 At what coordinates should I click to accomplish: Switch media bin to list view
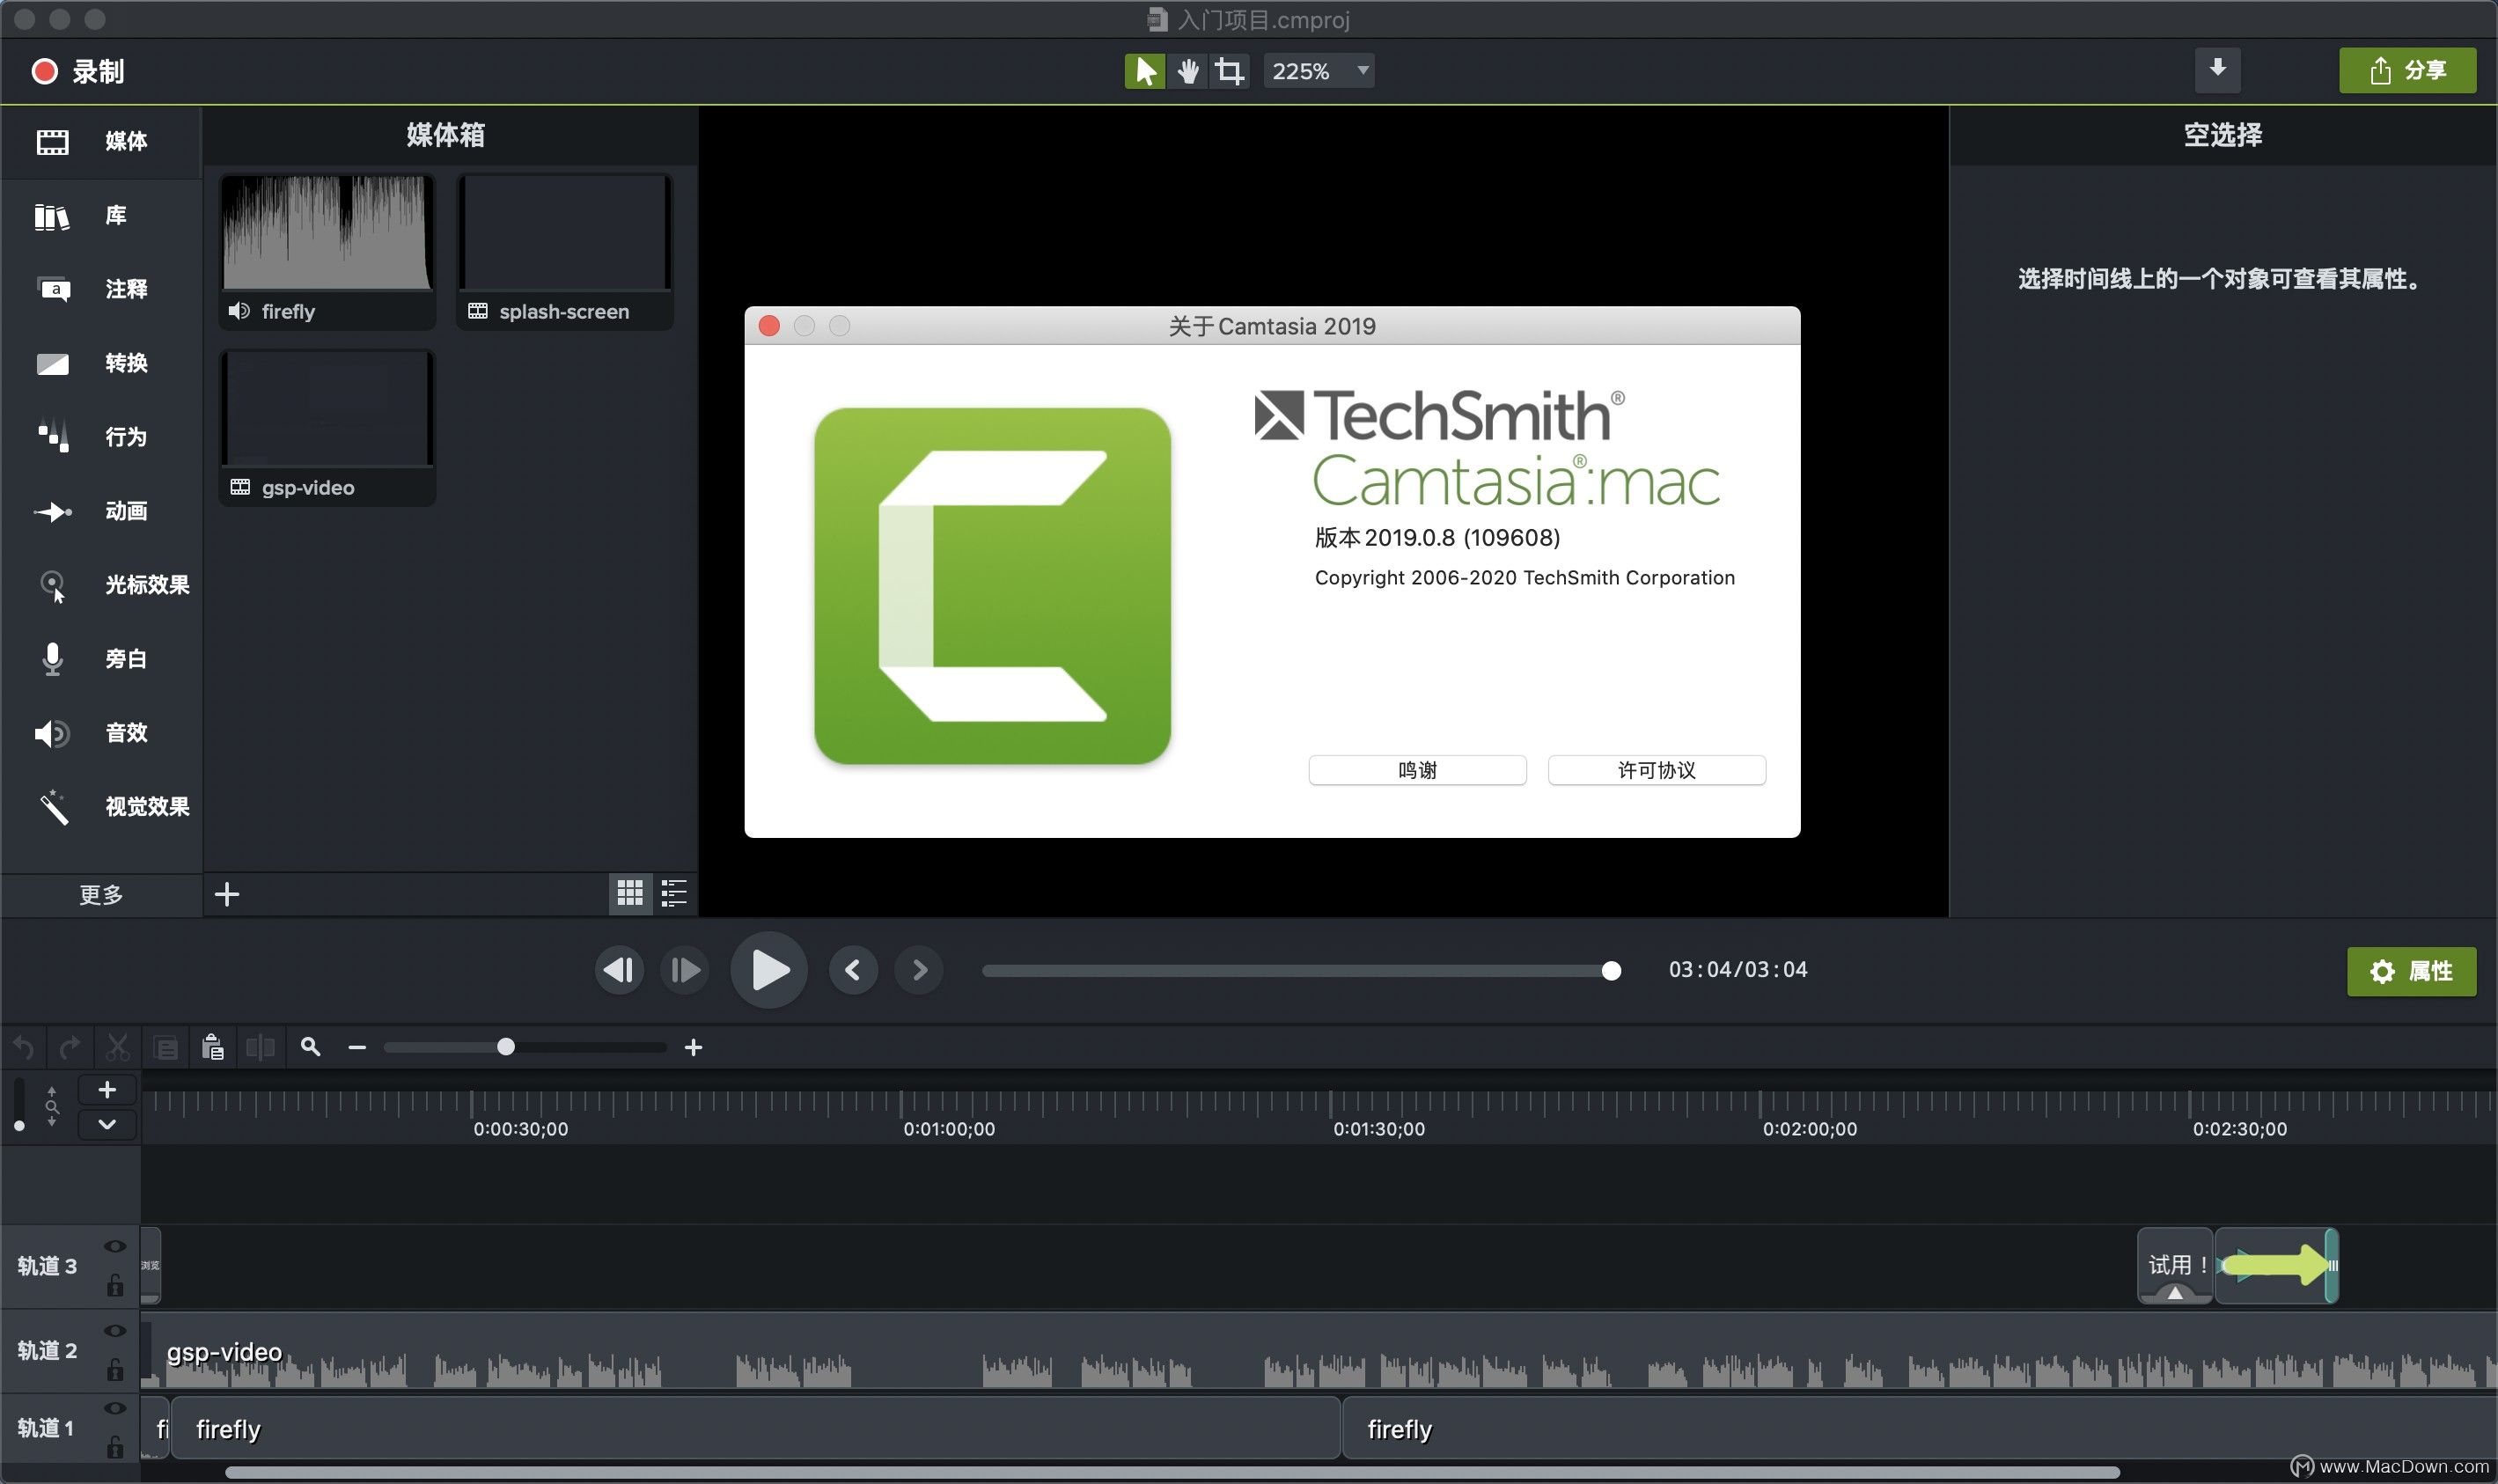coord(674,893)
